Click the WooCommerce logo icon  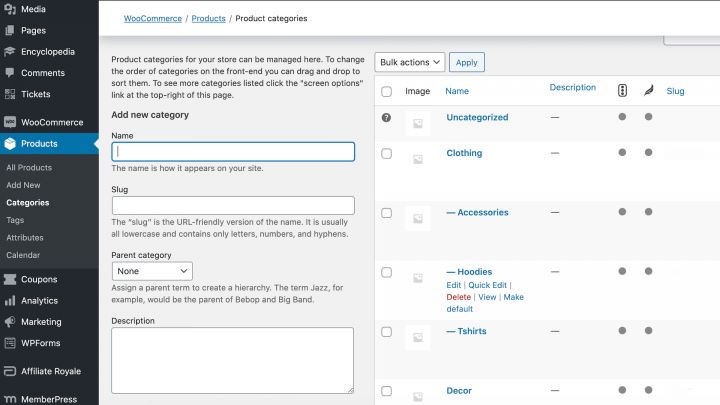[x=10, y=122]
